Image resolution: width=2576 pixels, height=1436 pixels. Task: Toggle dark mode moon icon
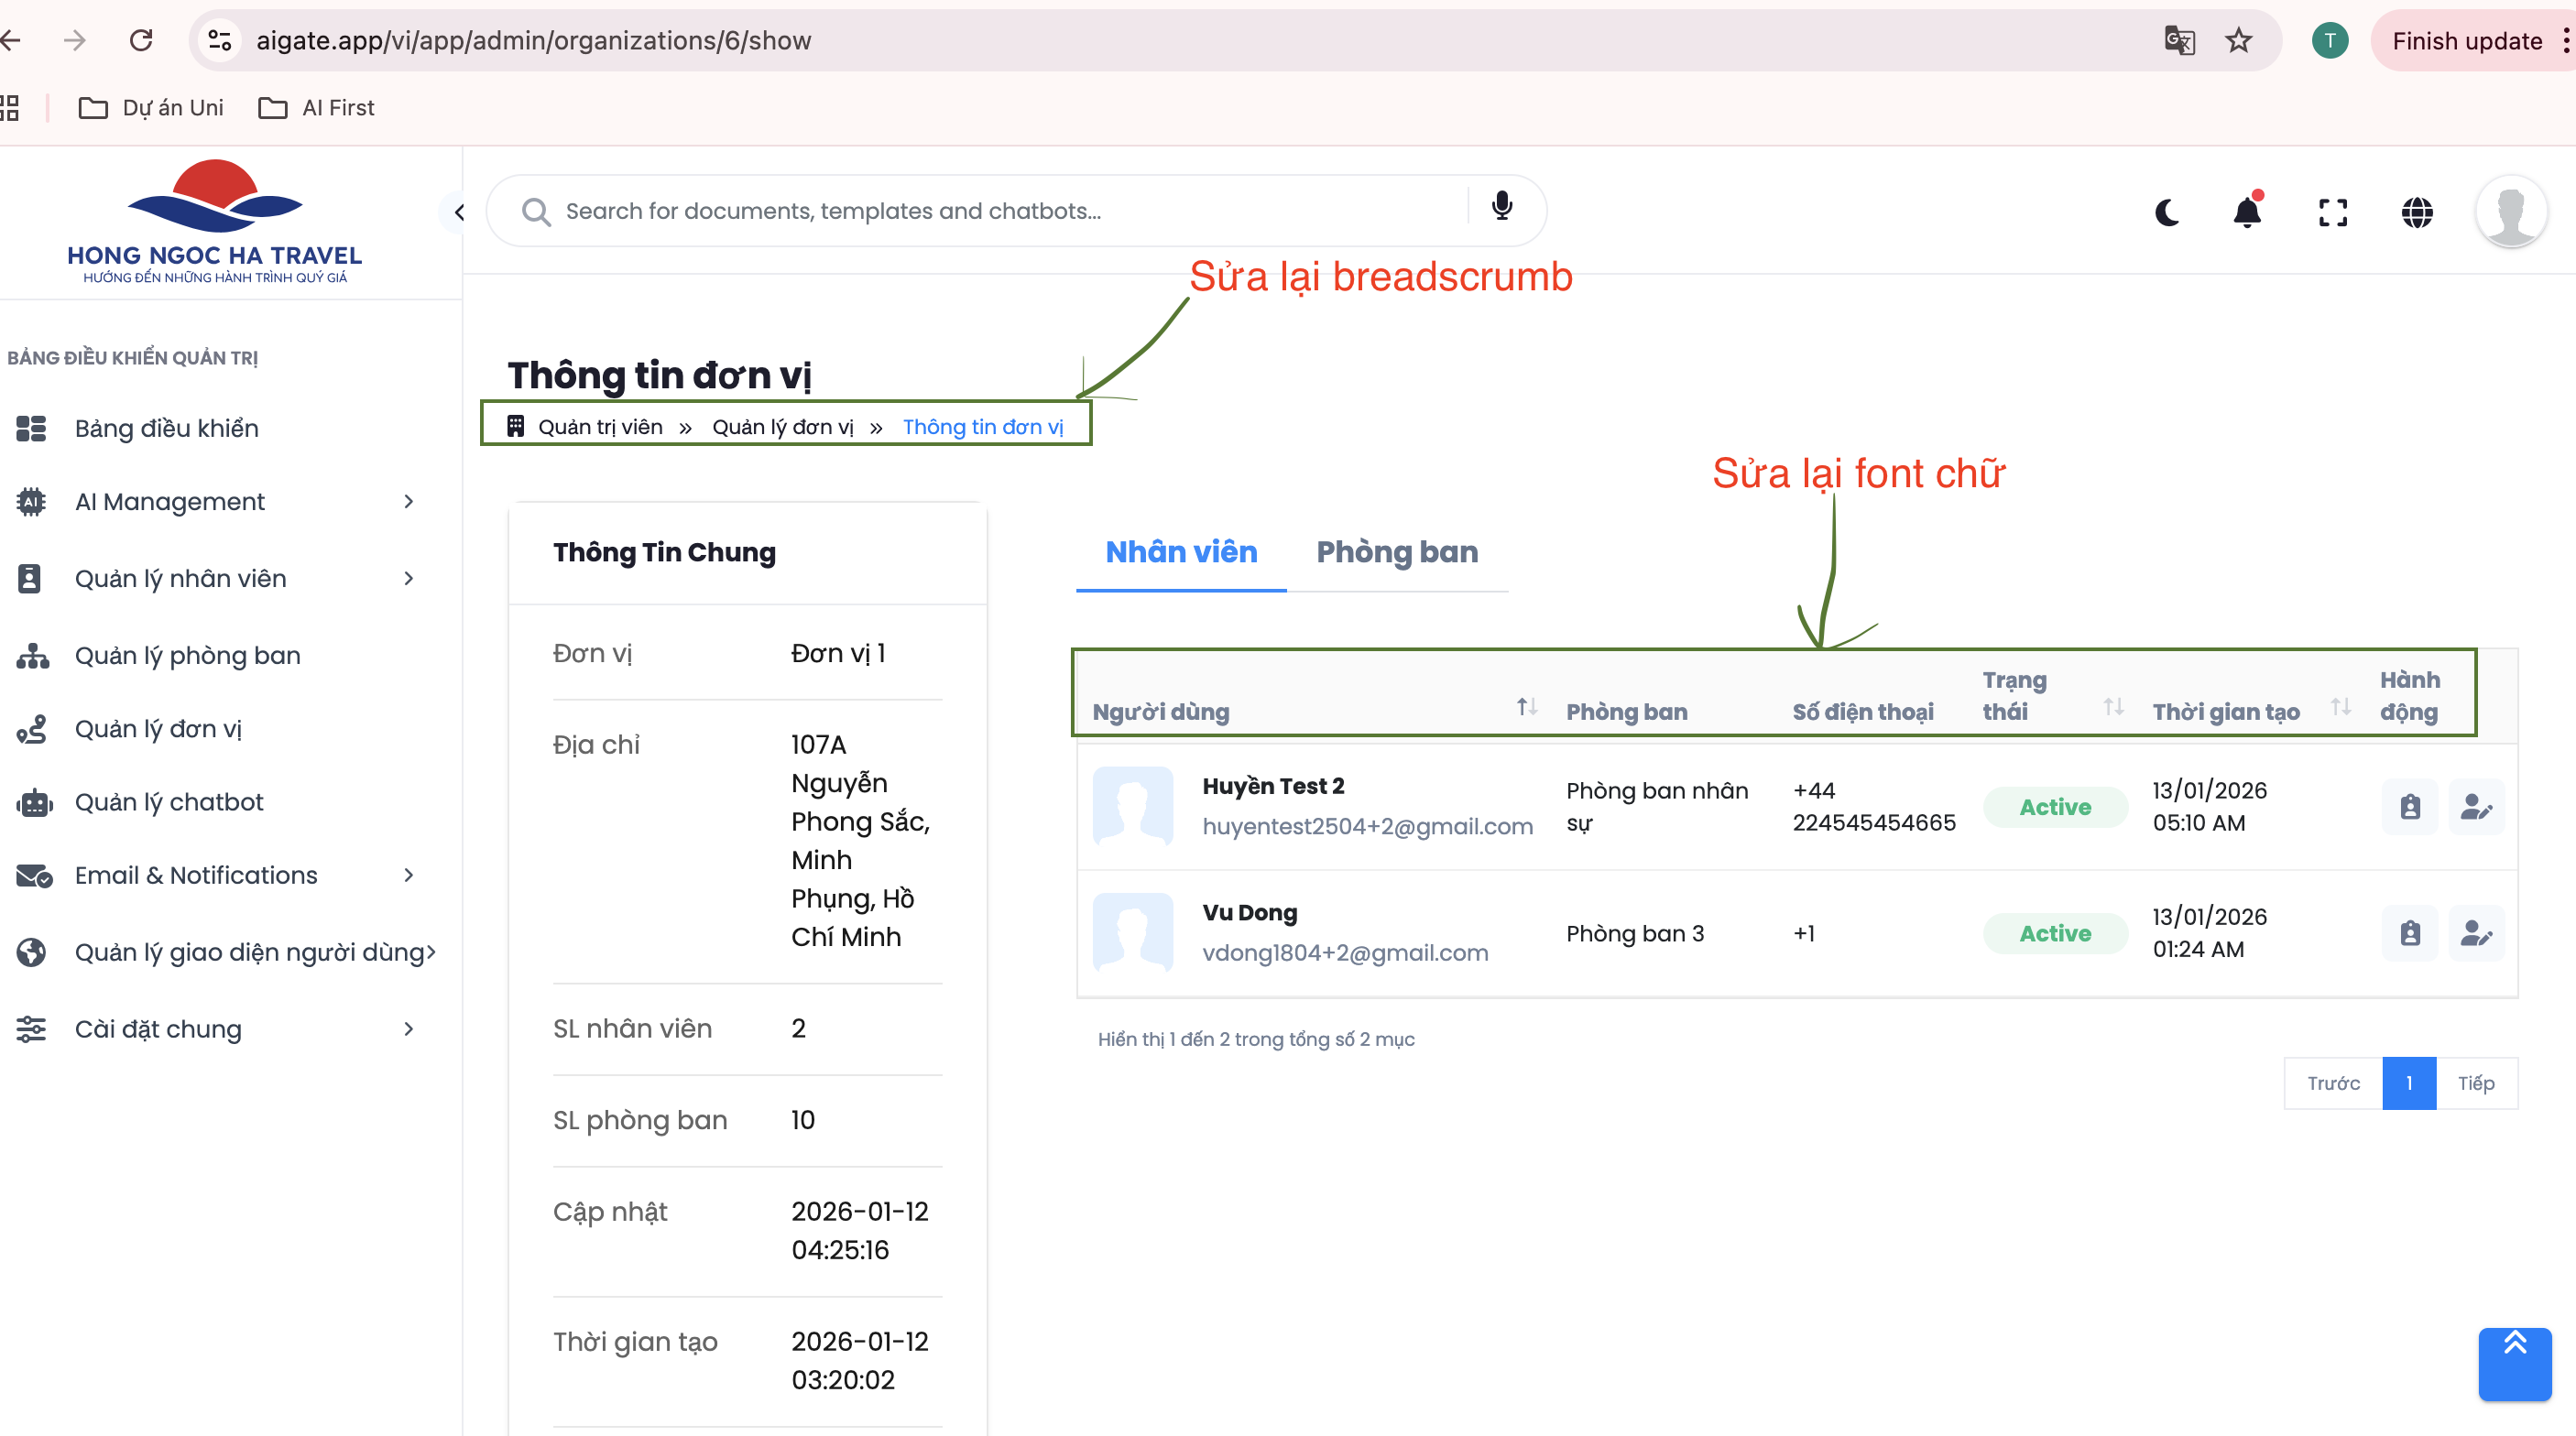point(2166,212)
